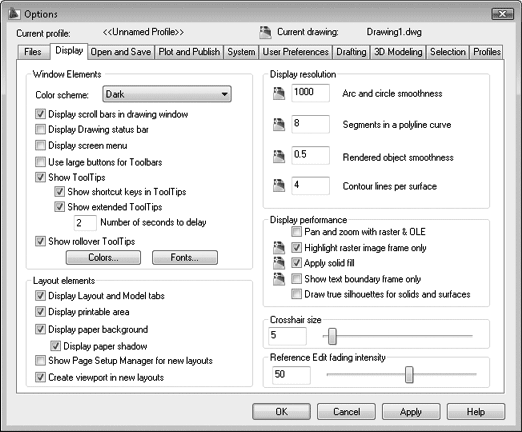Click the drawing icon next to Segments in a polyline curve
This screenshot has height=432, width=522.
pyautogui.click(x=279, y=124)
